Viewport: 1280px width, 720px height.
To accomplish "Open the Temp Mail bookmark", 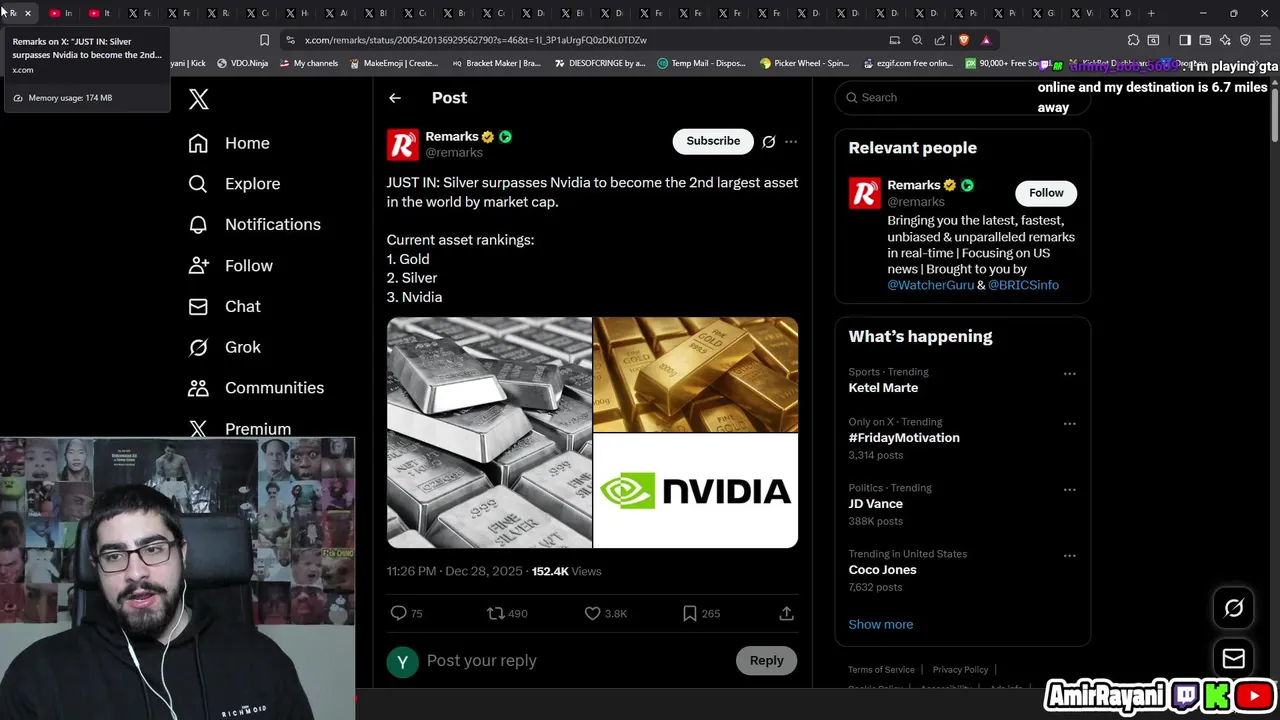I will pos(701,63).
